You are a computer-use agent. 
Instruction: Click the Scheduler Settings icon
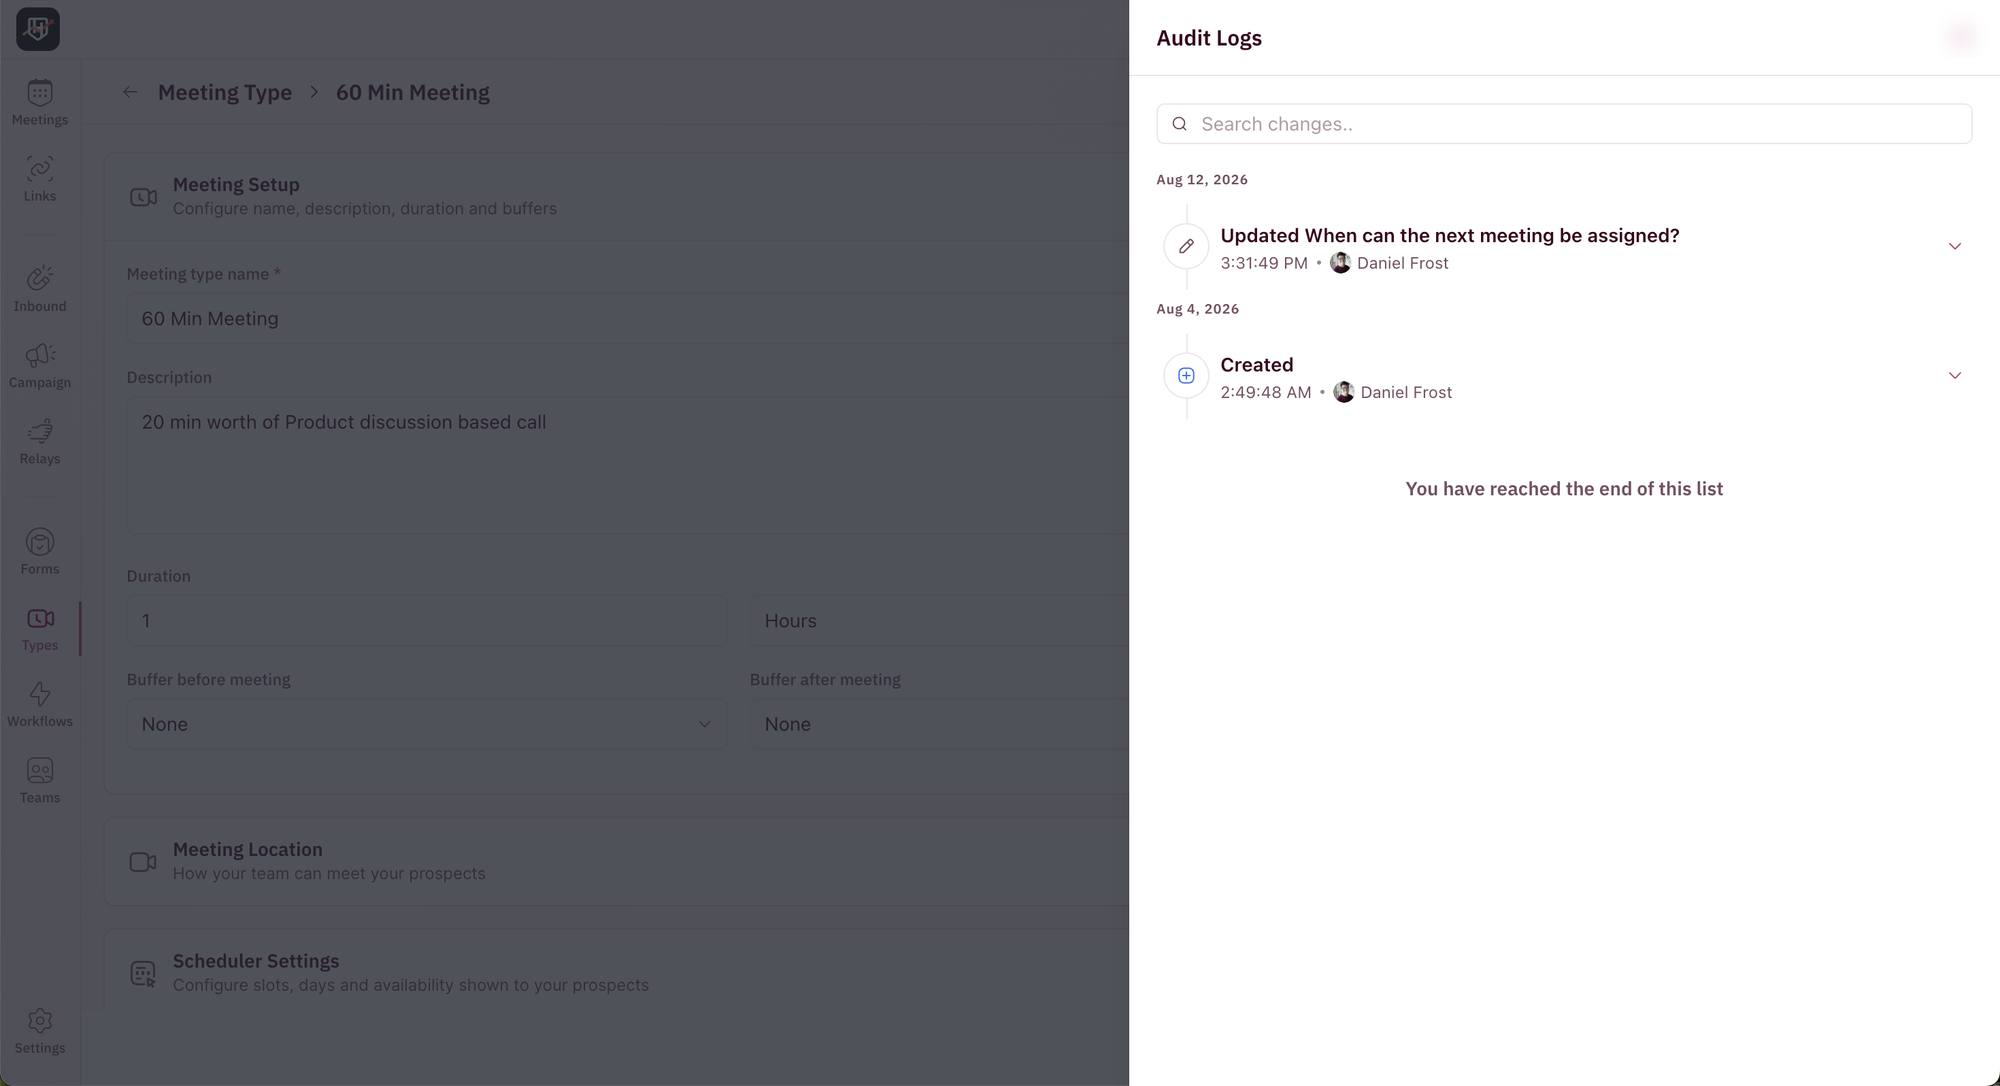coord(143,974)
